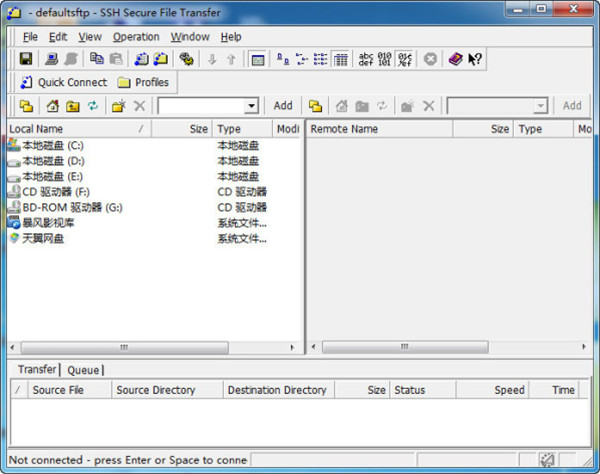The width and height of the screenshot is (600, 474).
Task: Toggle auto select transfer mode
Action: pyautogui.click(x=405, y=60)
